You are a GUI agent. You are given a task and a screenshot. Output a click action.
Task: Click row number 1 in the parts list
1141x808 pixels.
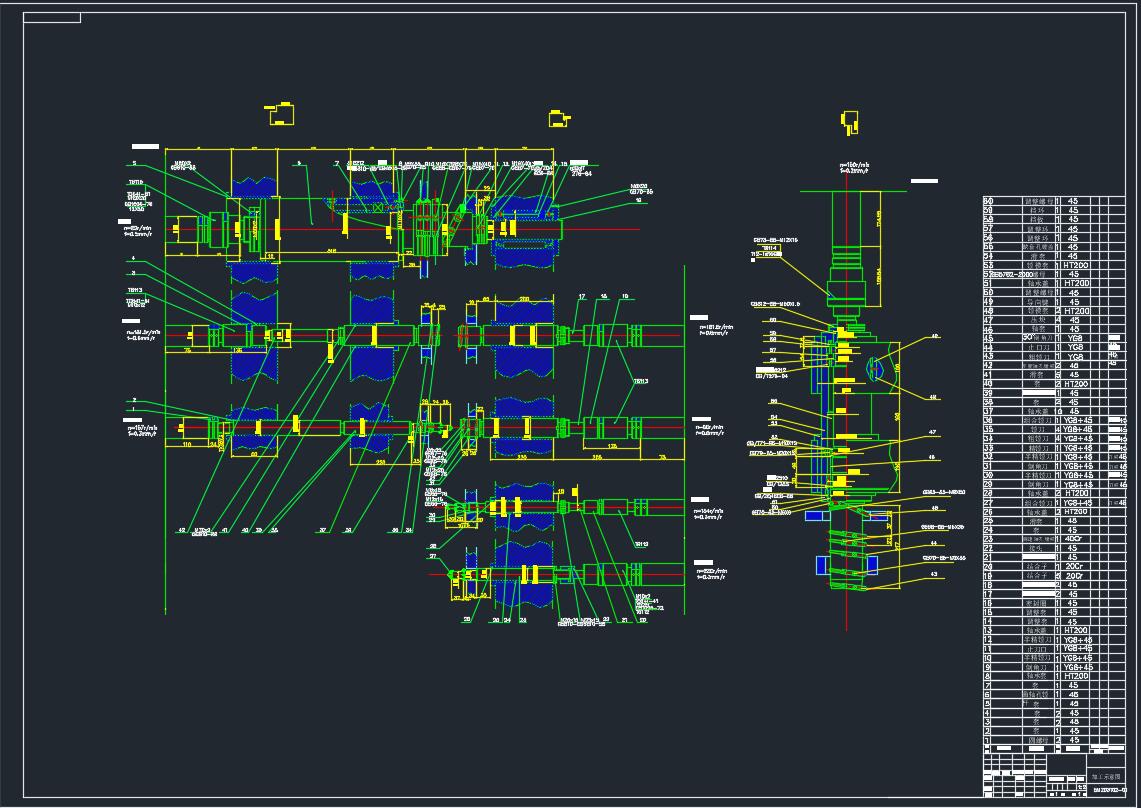click(x=988, y=740)
